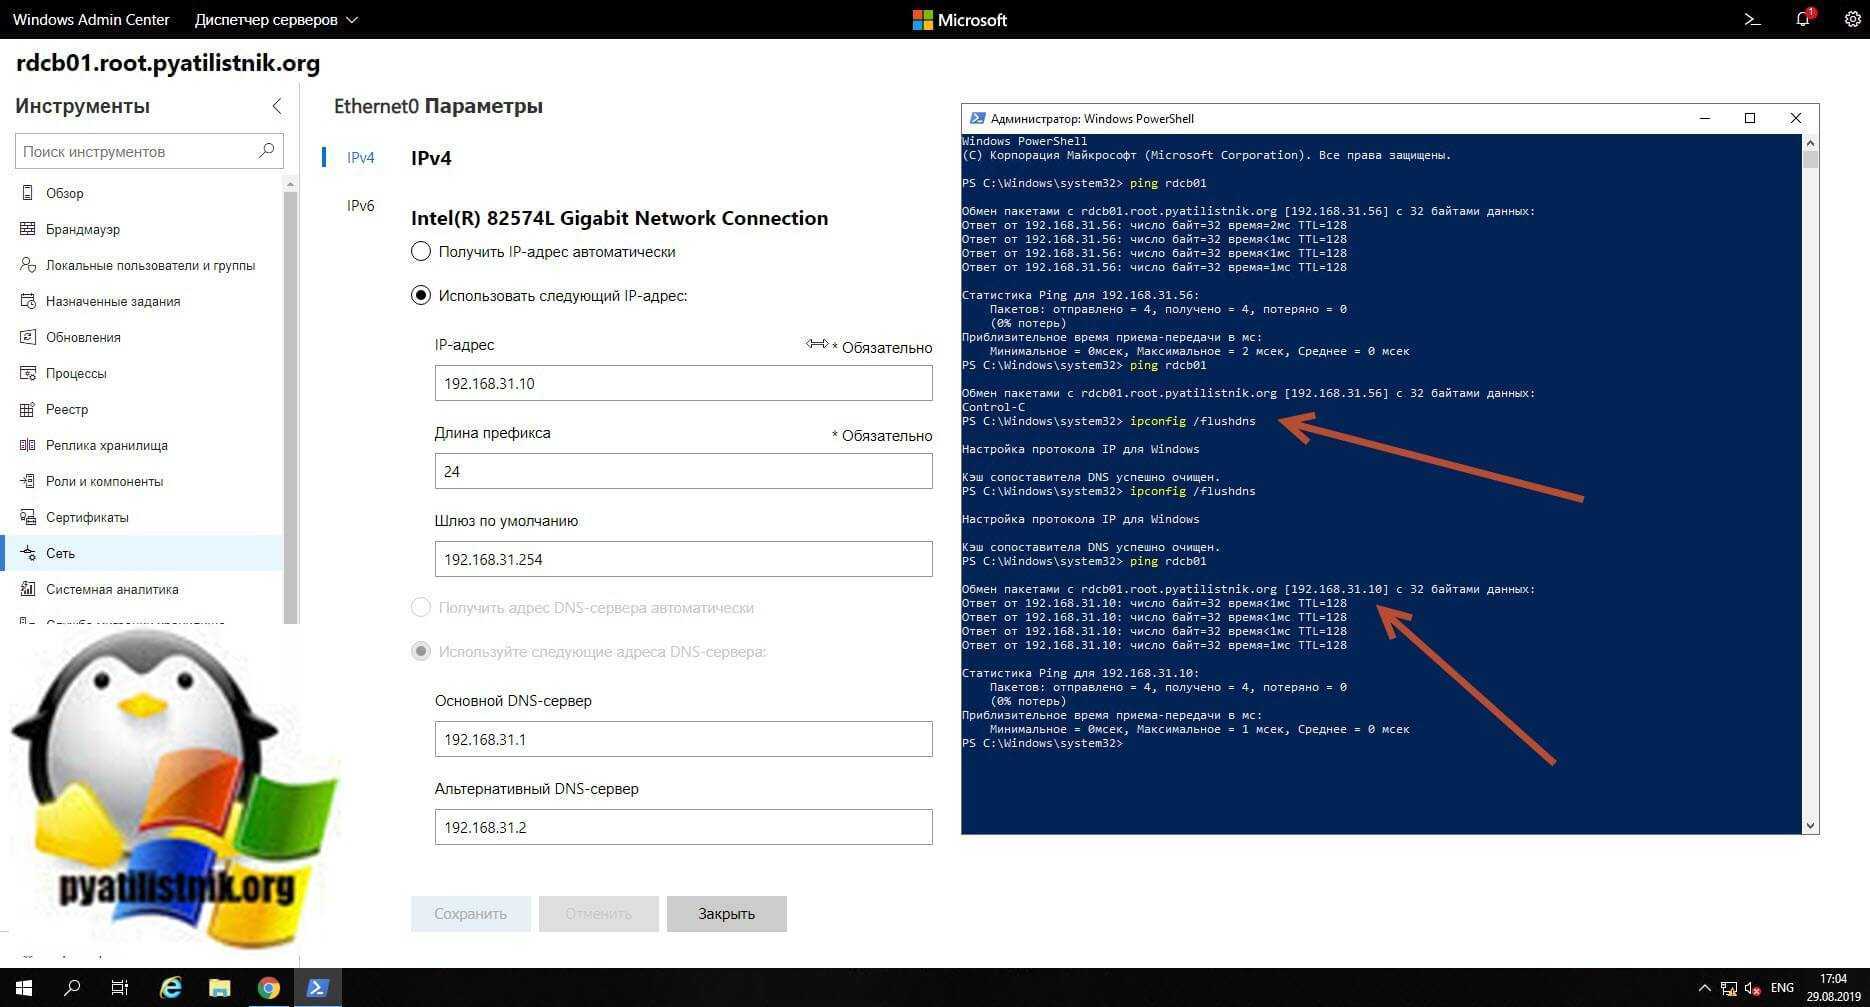Launch Internet Explorer from taskbar
Screen dimensions: 1870x1007
(x=171, y=988)
